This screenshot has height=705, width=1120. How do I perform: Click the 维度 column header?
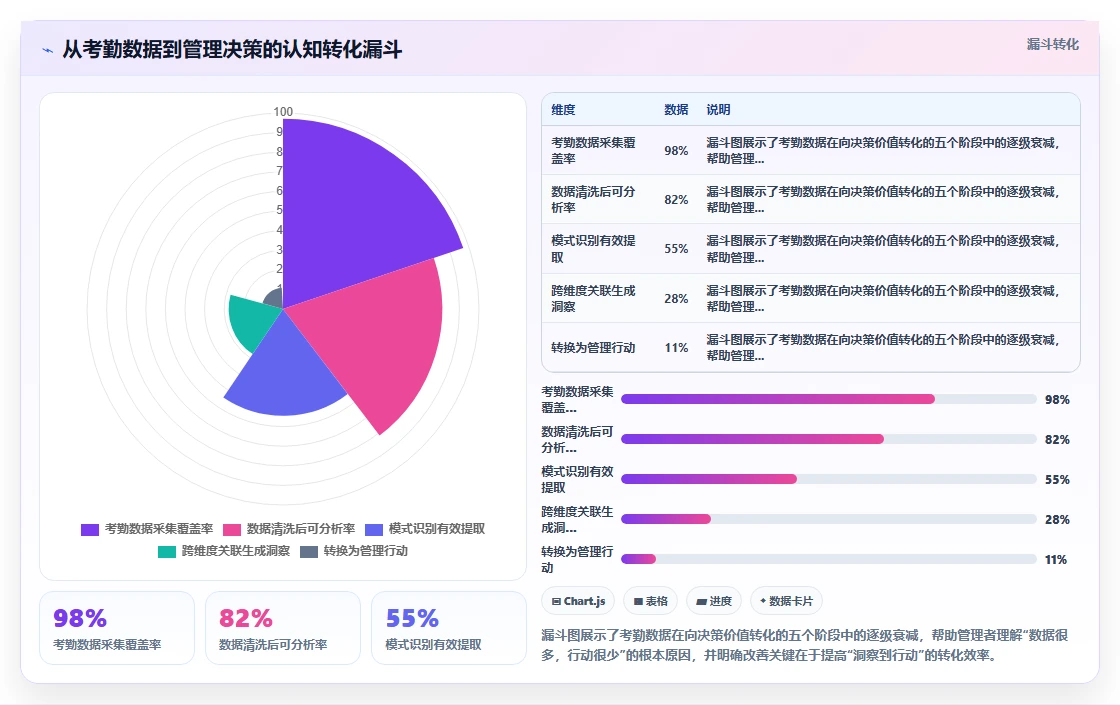click(563, 110)
